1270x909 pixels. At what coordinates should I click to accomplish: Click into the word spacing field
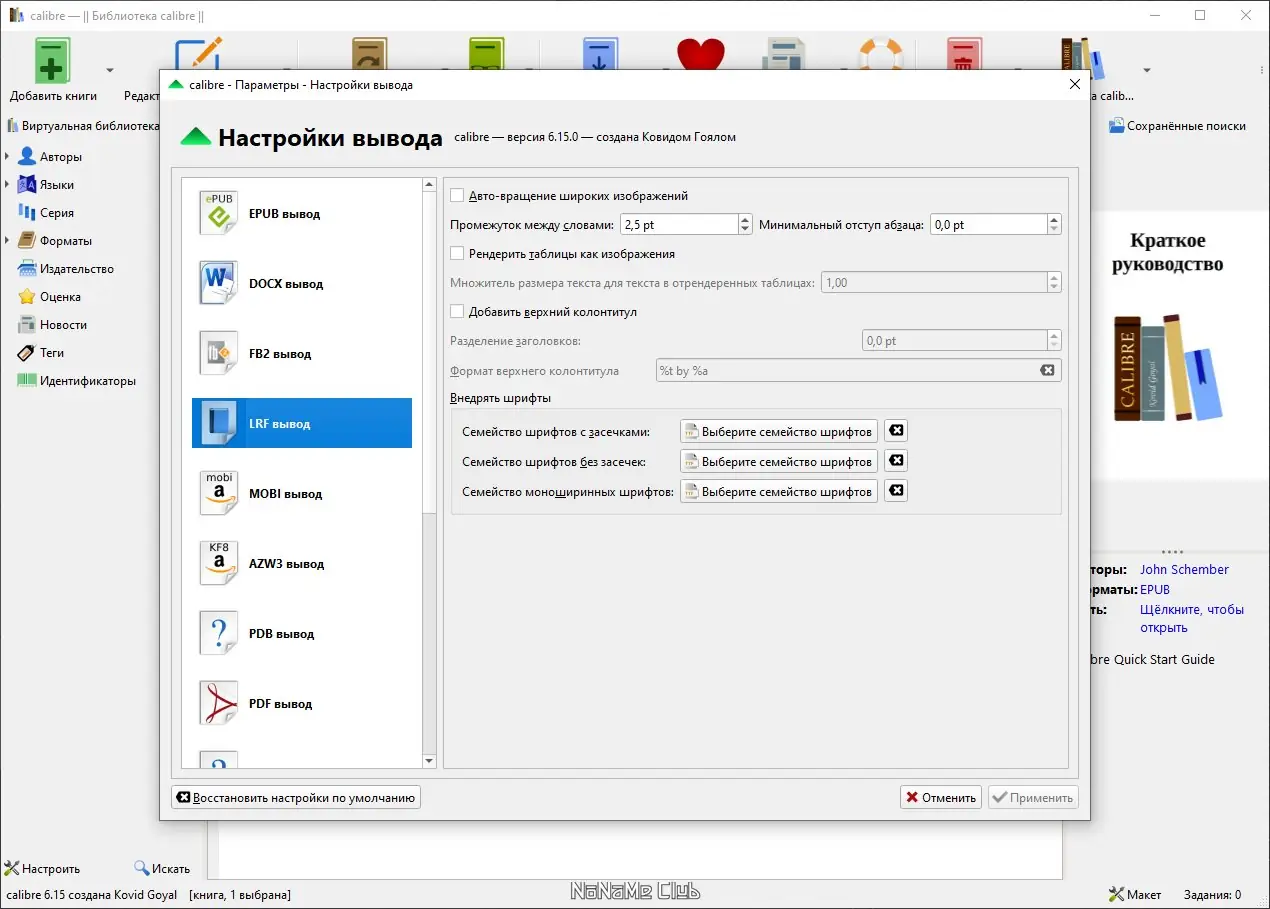pyautogui.click(x=679, y=225)
